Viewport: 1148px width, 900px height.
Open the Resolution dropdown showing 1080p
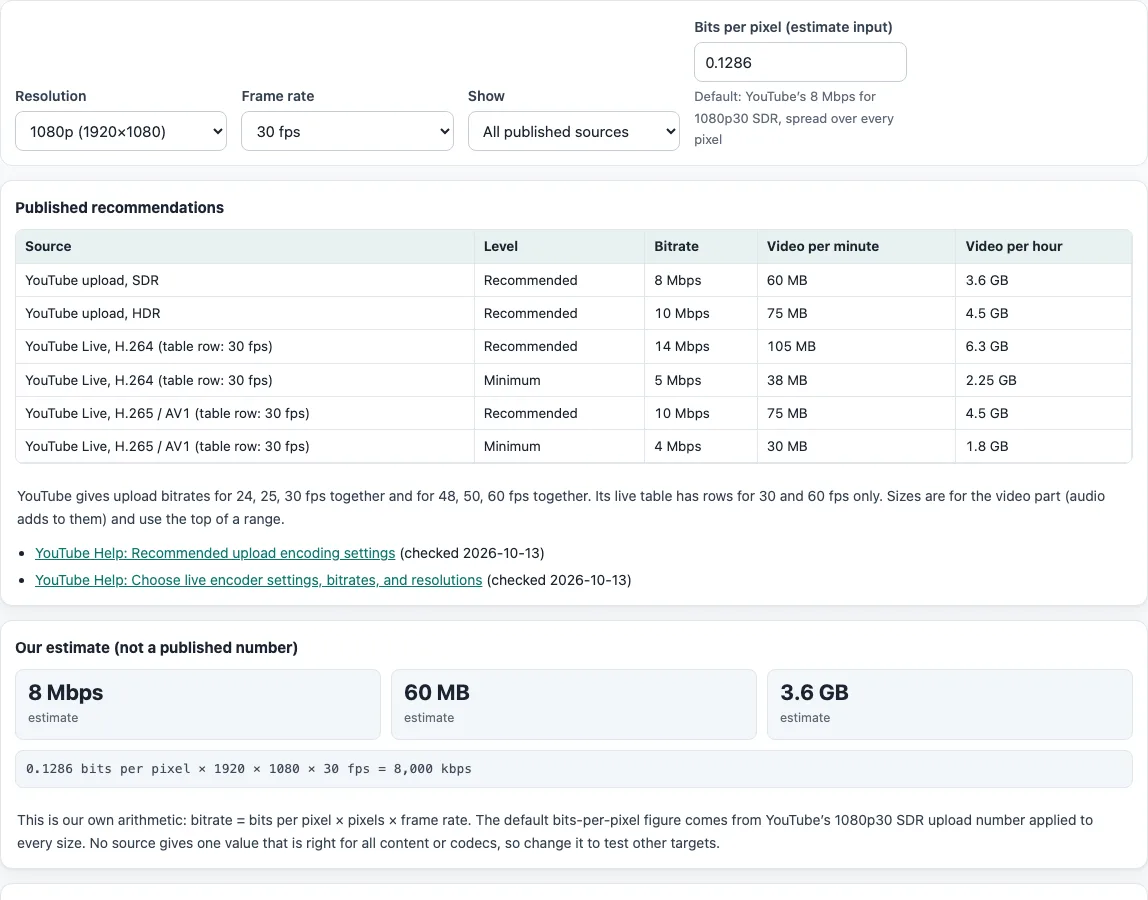click(121, 131)
